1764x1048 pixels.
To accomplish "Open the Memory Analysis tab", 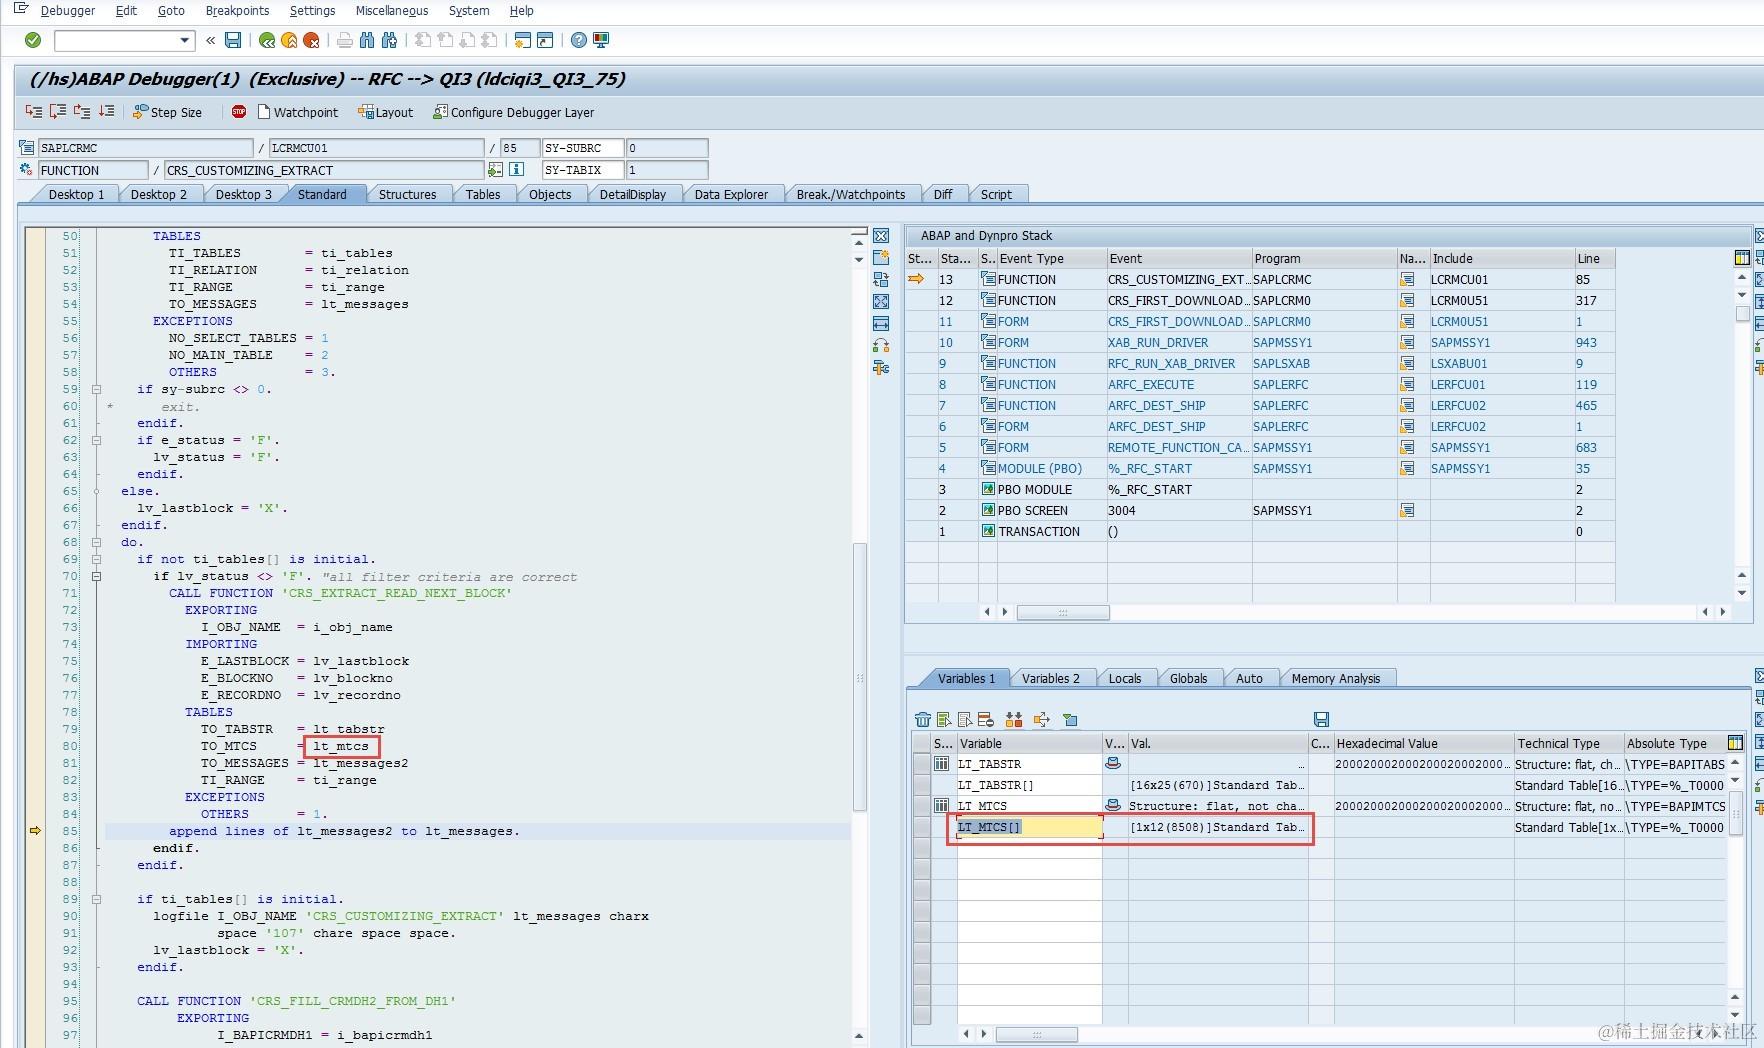I will pyautogui.click(x=1336, y=678).
